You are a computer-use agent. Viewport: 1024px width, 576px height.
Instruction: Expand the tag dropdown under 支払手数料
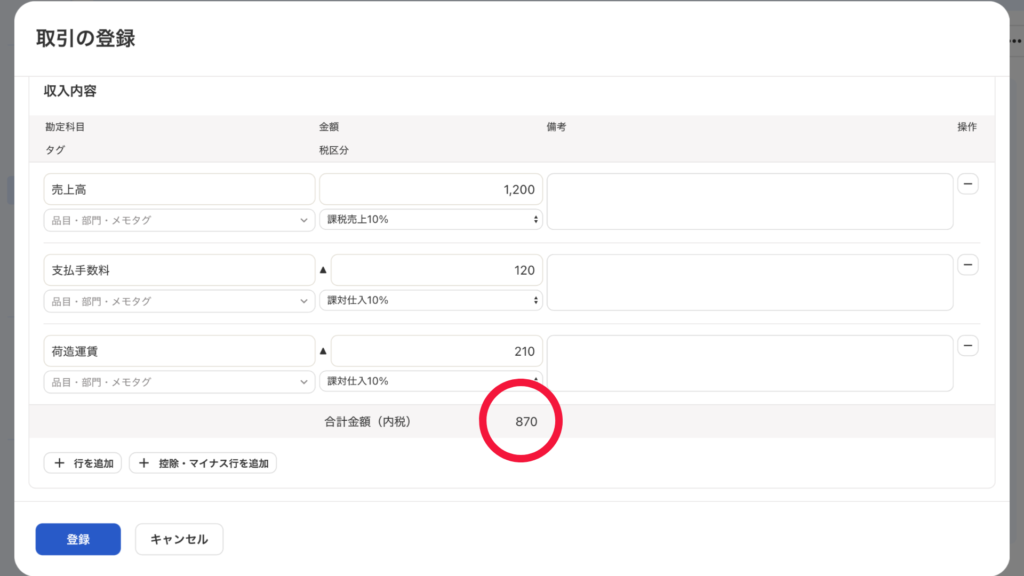[x=180, y=301]
